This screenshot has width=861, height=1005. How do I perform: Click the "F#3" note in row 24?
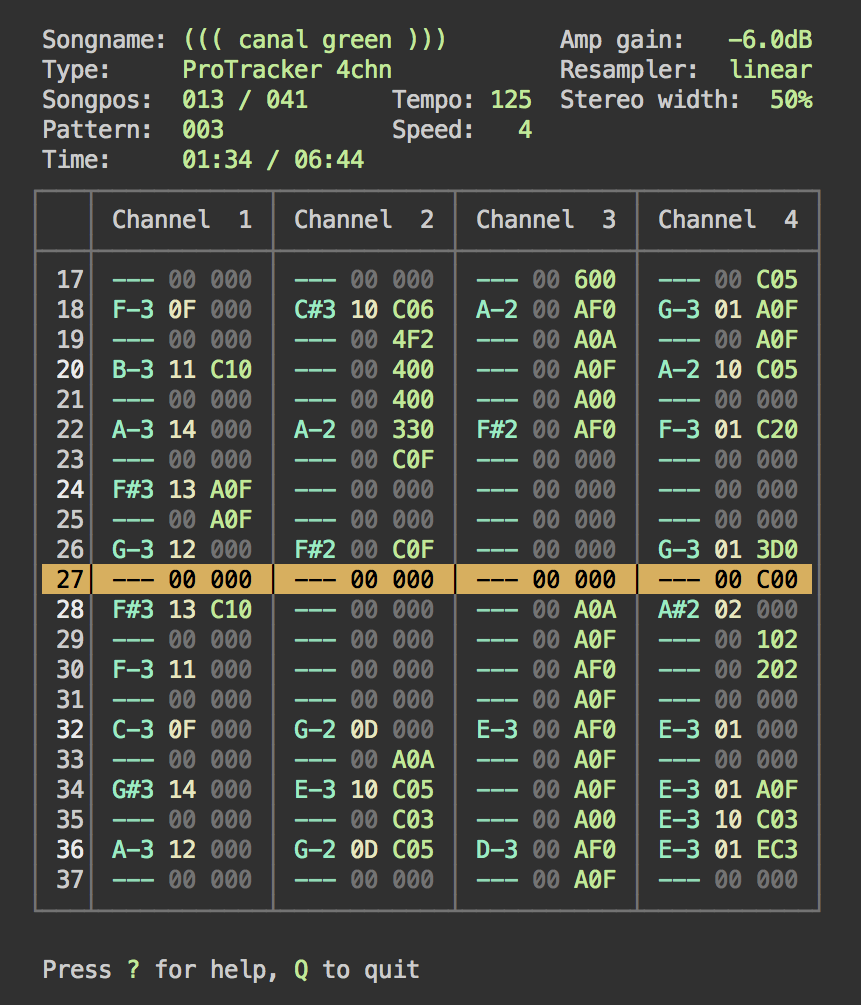click(x=133, y=490)
